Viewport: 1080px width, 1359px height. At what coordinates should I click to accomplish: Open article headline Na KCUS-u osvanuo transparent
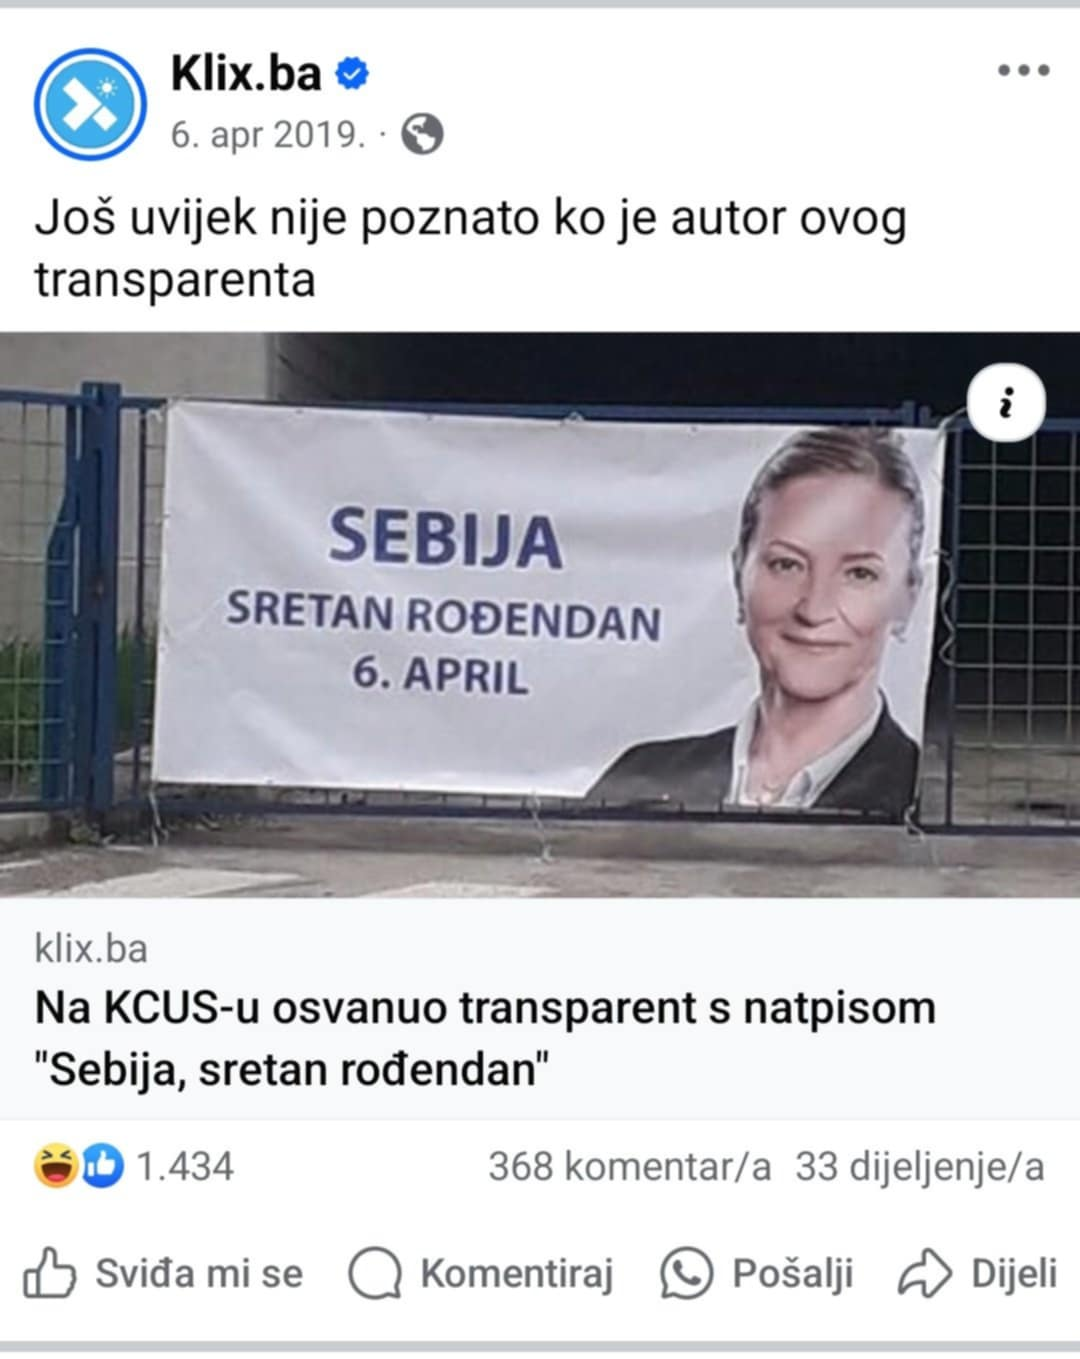[x=485, y=1038]
